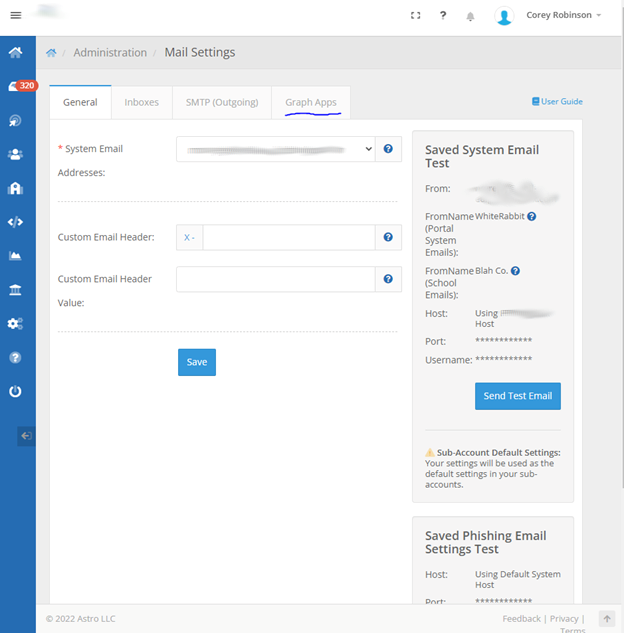
Task: Collapse the sidebar with the arrow button
Action: tap(26, 436)
